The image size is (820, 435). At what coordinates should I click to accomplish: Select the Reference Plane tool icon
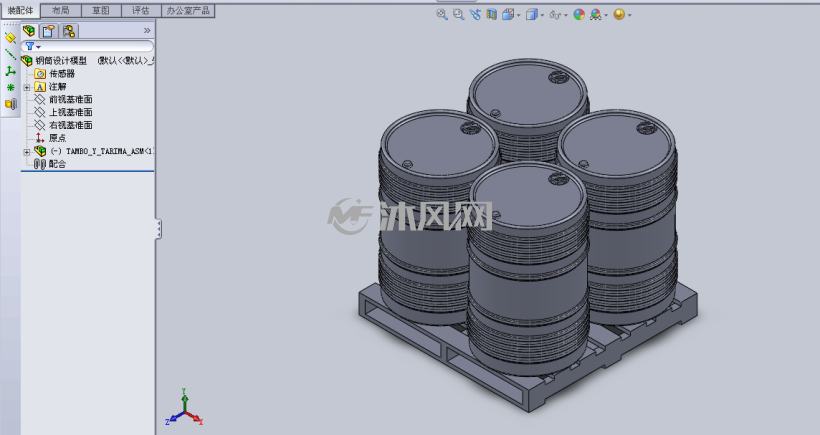(10, 37)
